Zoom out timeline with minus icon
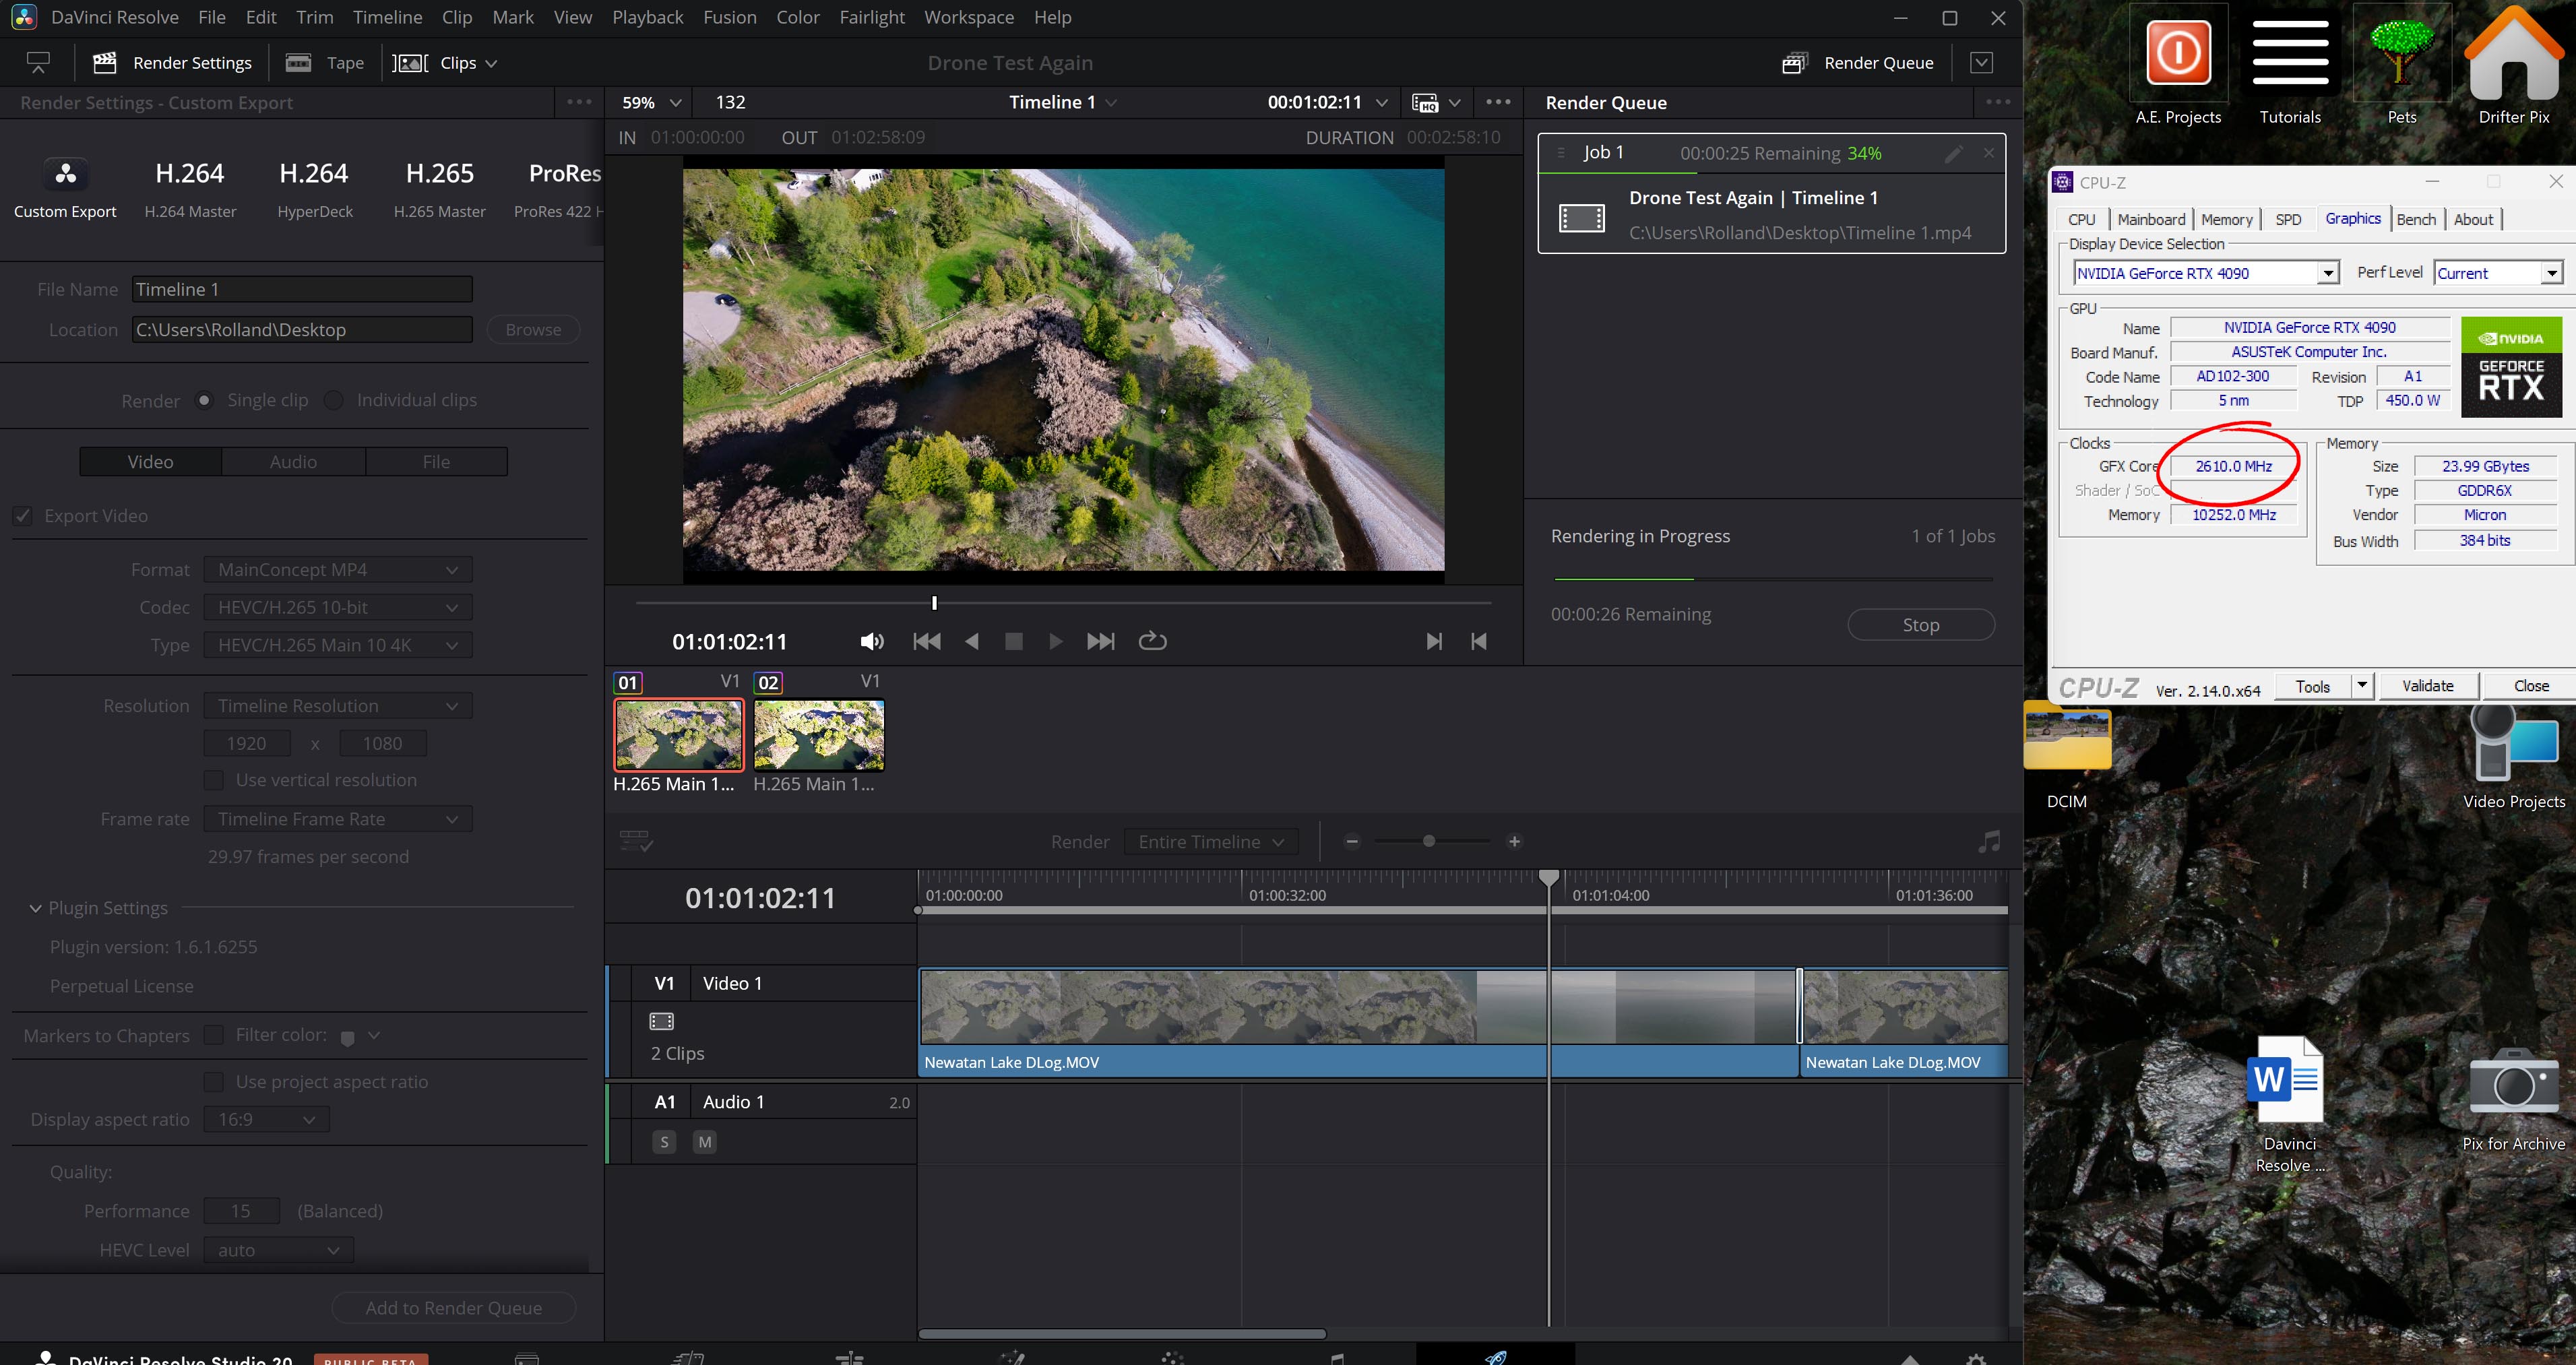Image resolution: width=2576 pixels, height=1365 pixels. [x=1352, y=842]
